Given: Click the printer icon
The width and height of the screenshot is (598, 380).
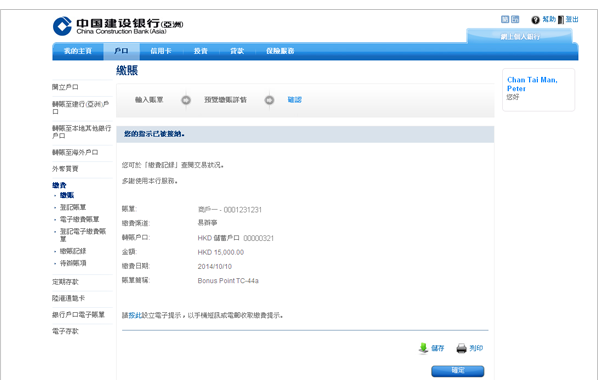Looking at the screenshot, I should (461, 348).
